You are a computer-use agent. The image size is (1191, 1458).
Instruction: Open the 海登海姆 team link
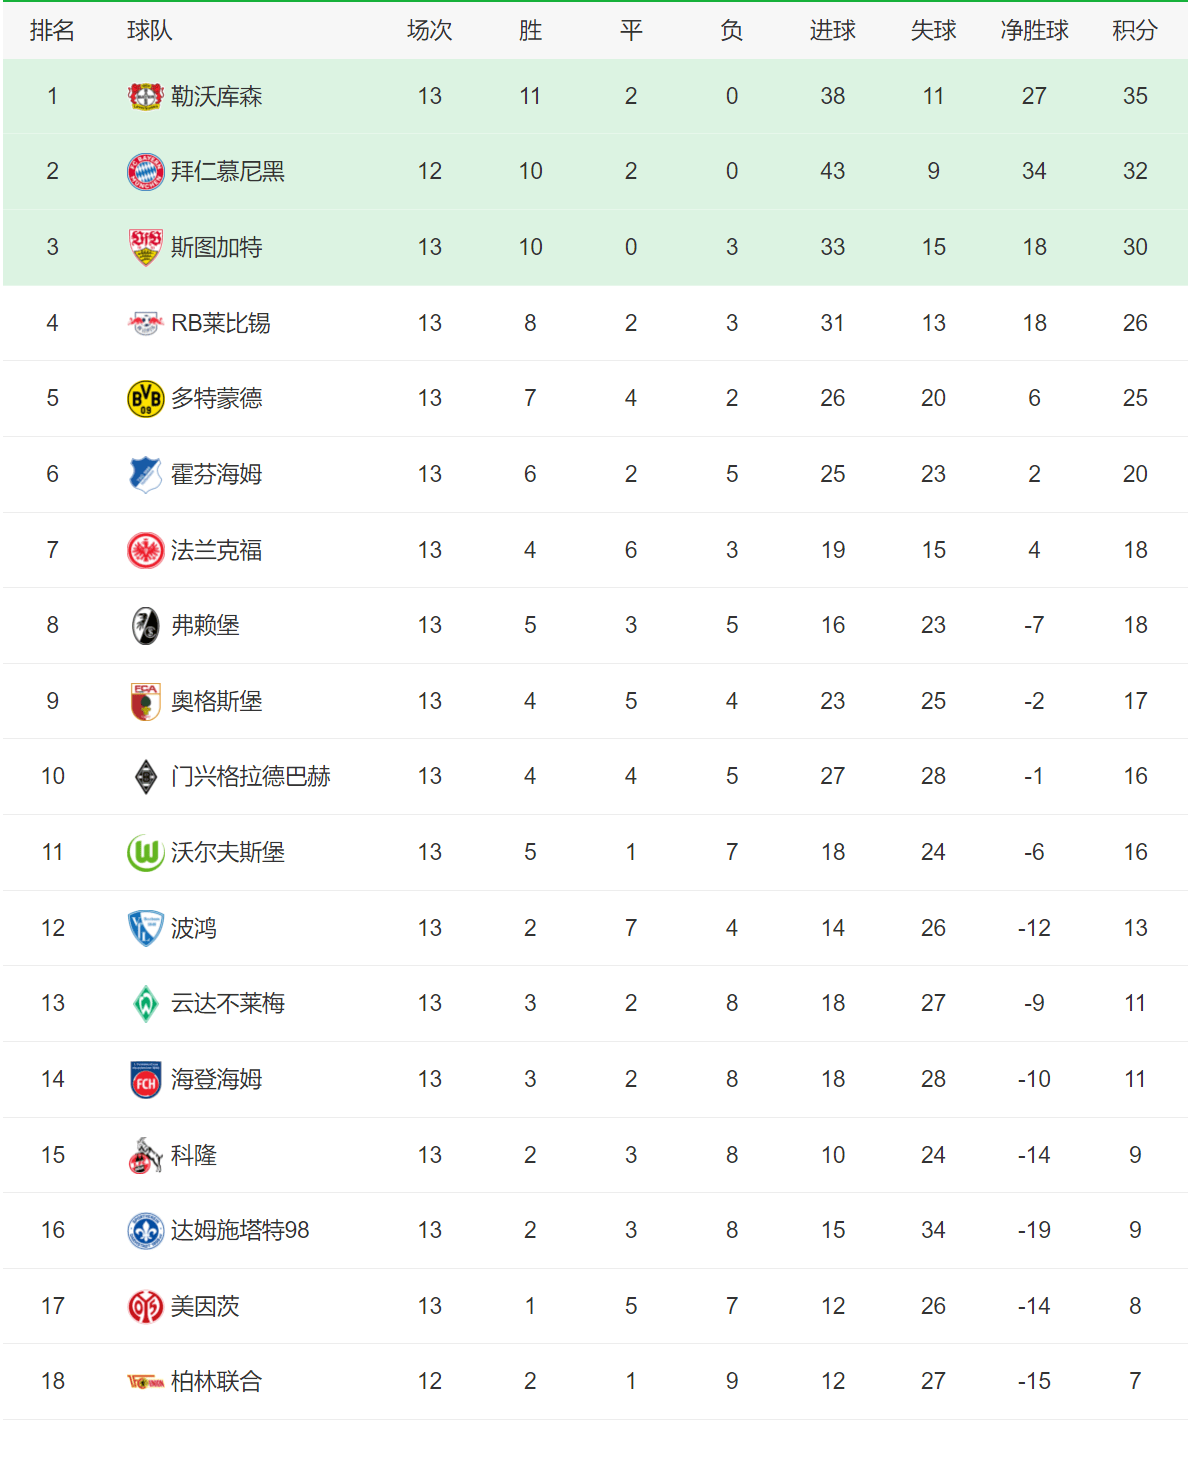pyautogui.click(x=216, y=1080)
